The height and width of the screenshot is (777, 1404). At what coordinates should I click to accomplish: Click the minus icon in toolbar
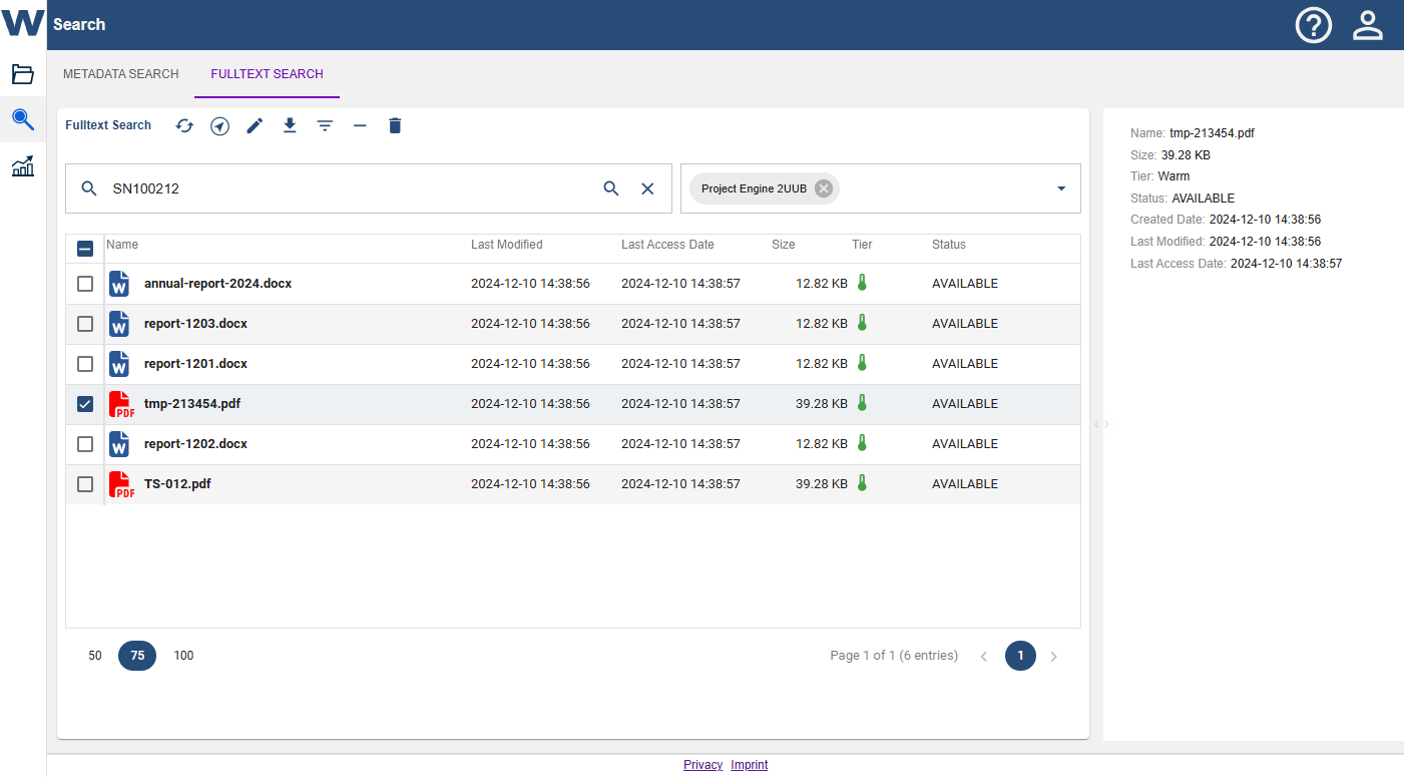pyautogui.click(x=360, y=126)
